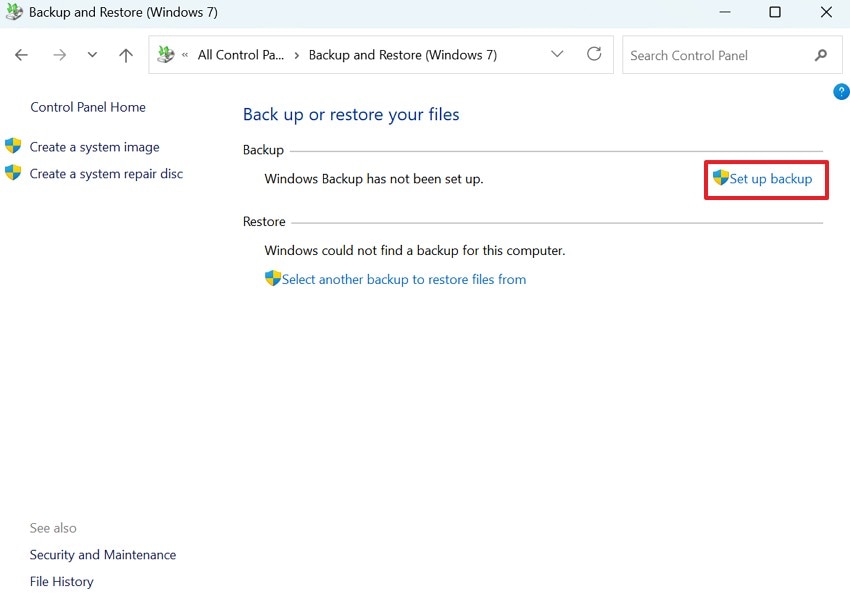Screen dimensions: 850x602
Task: Go up one level with the up arrow
Action: click(126, 55)
